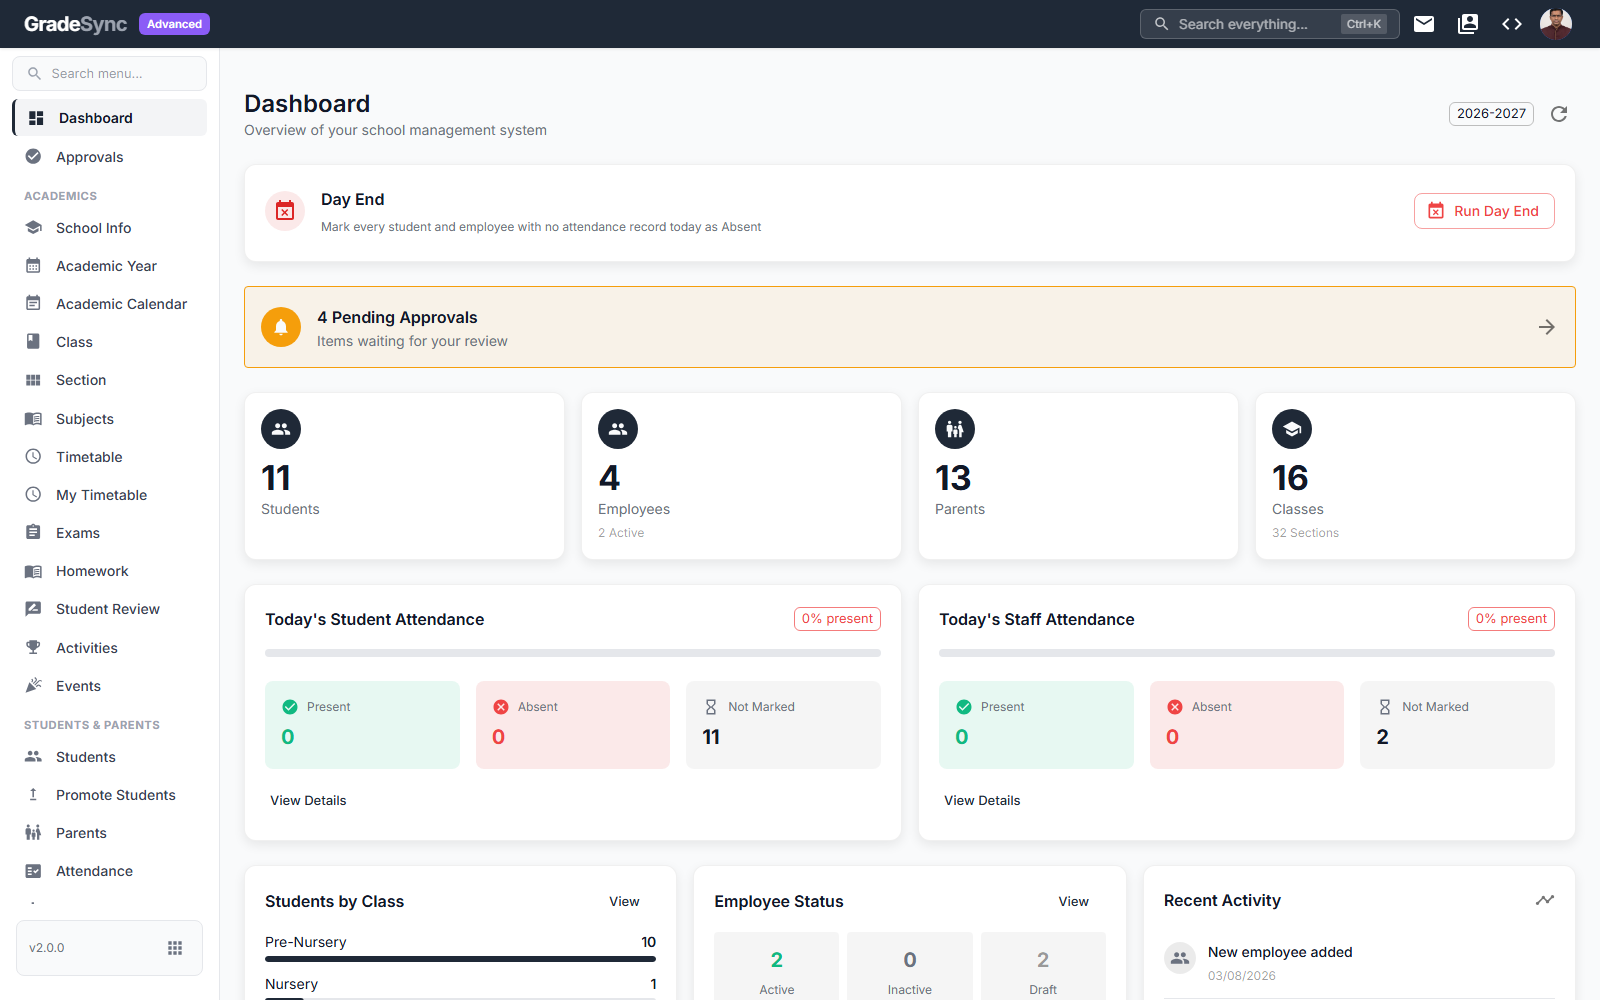Click the new employee added avatar icon
The height and width of the screenshot is (1000, 1600).
(1180, 958)
